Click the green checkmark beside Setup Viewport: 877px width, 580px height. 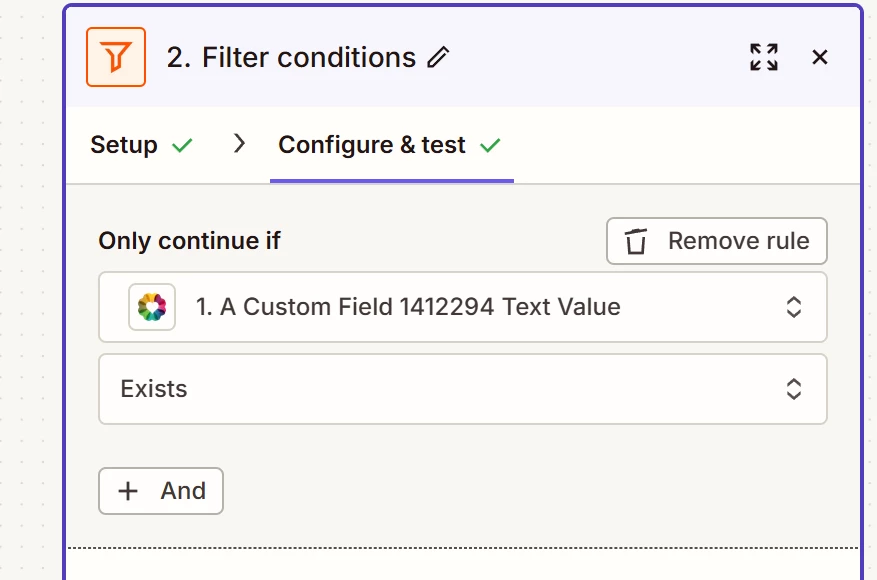(x=182, y=145)
